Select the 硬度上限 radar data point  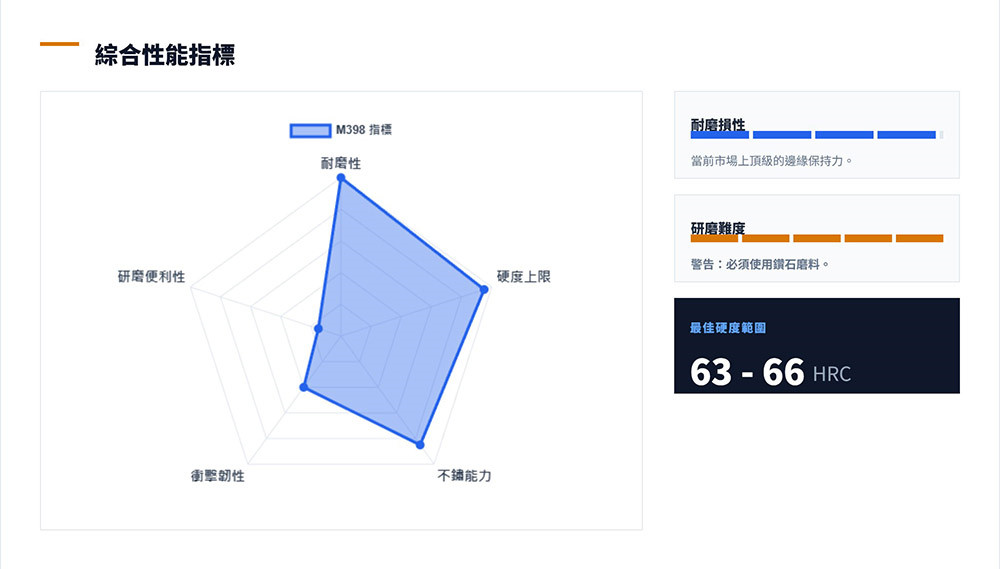[485, 290]
